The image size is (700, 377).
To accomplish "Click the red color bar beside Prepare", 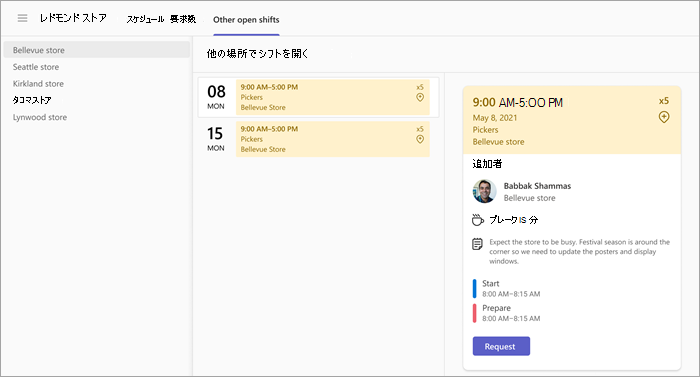I will (x=475, y=313).
